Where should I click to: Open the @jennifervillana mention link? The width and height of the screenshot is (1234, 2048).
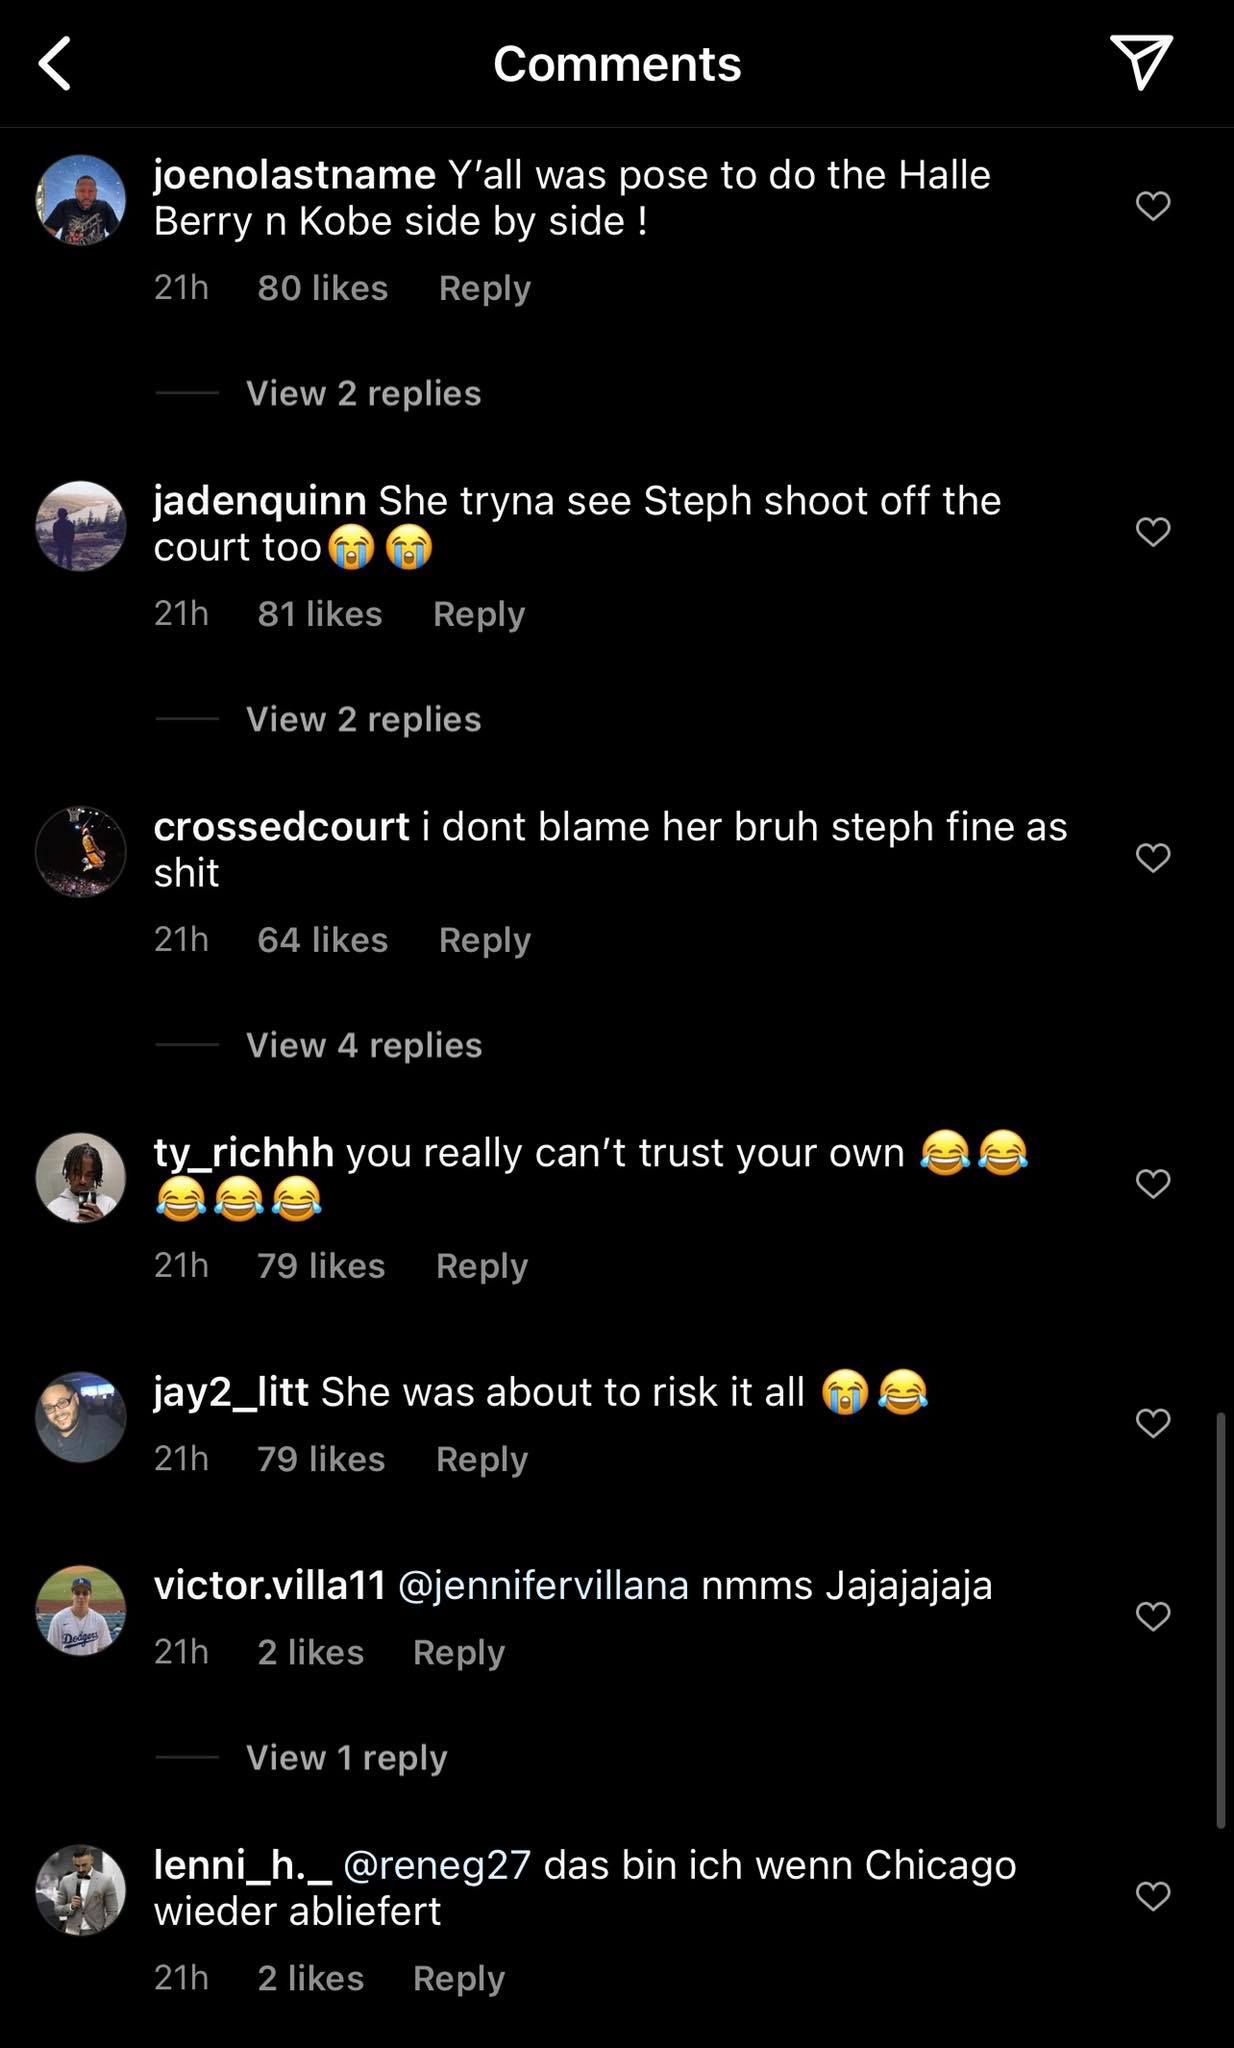[x=543, y=1585]
